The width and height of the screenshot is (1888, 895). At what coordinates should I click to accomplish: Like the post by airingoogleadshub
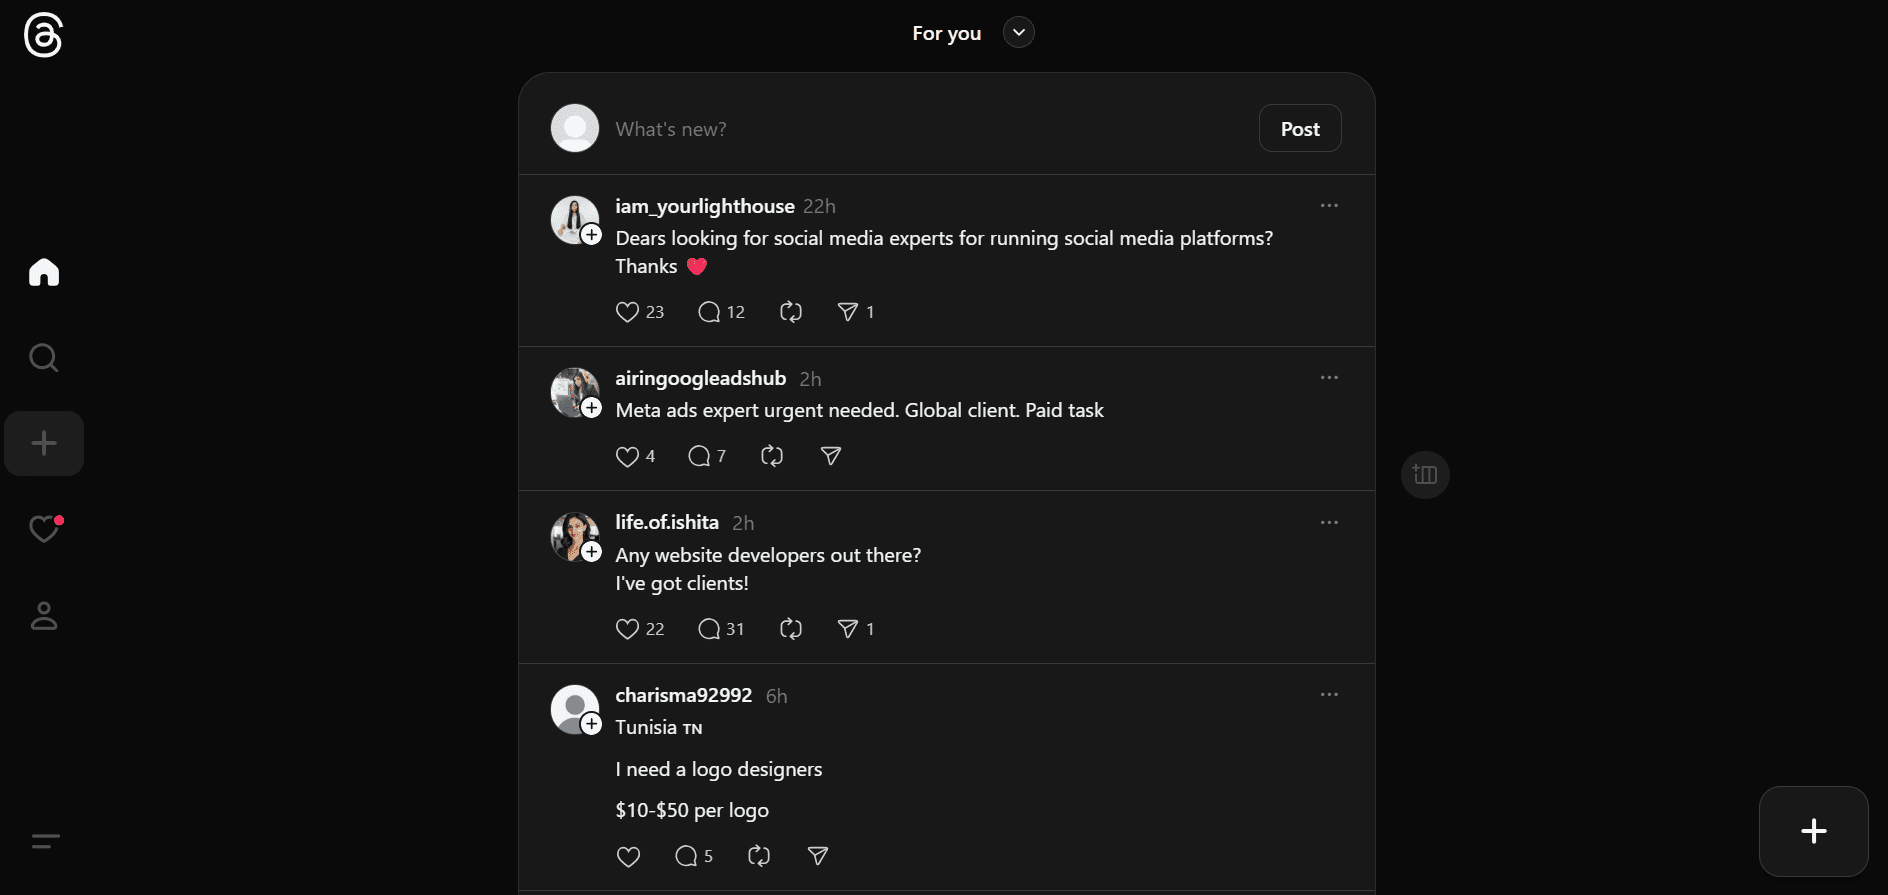point(627,456)
